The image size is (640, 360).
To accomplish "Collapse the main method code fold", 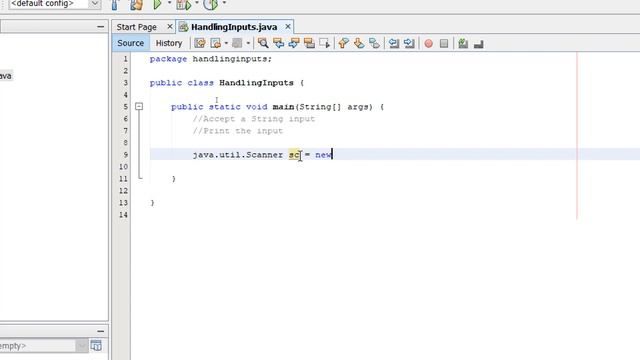I will pos(139,107).
